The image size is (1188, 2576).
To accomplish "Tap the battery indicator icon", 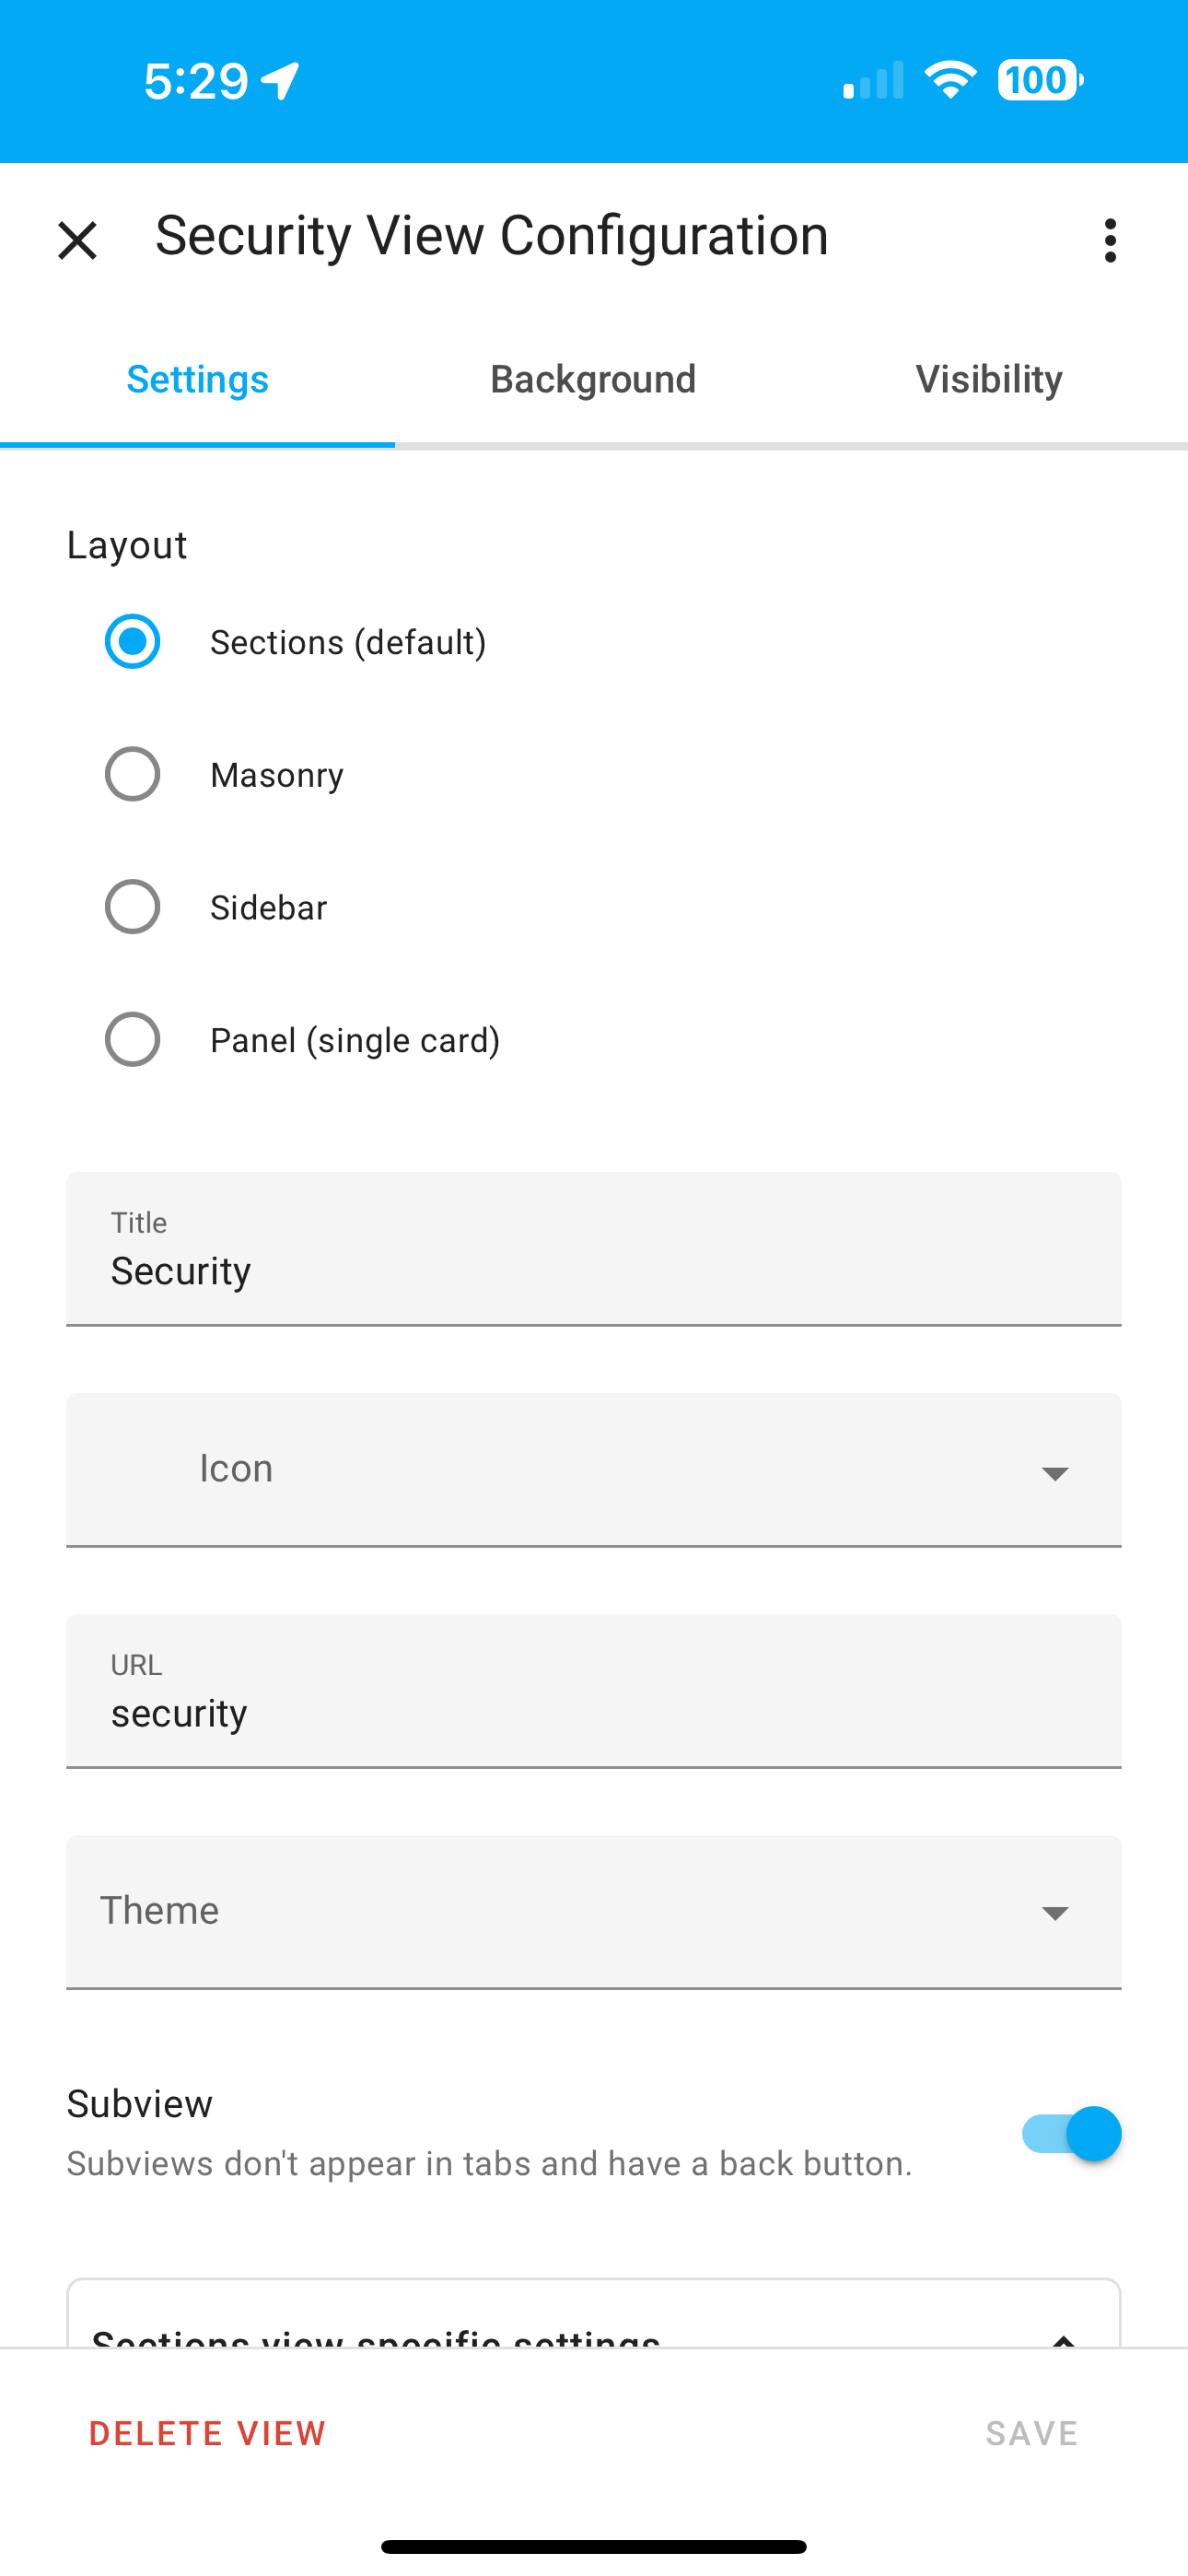I will [x=1040, y=80].
